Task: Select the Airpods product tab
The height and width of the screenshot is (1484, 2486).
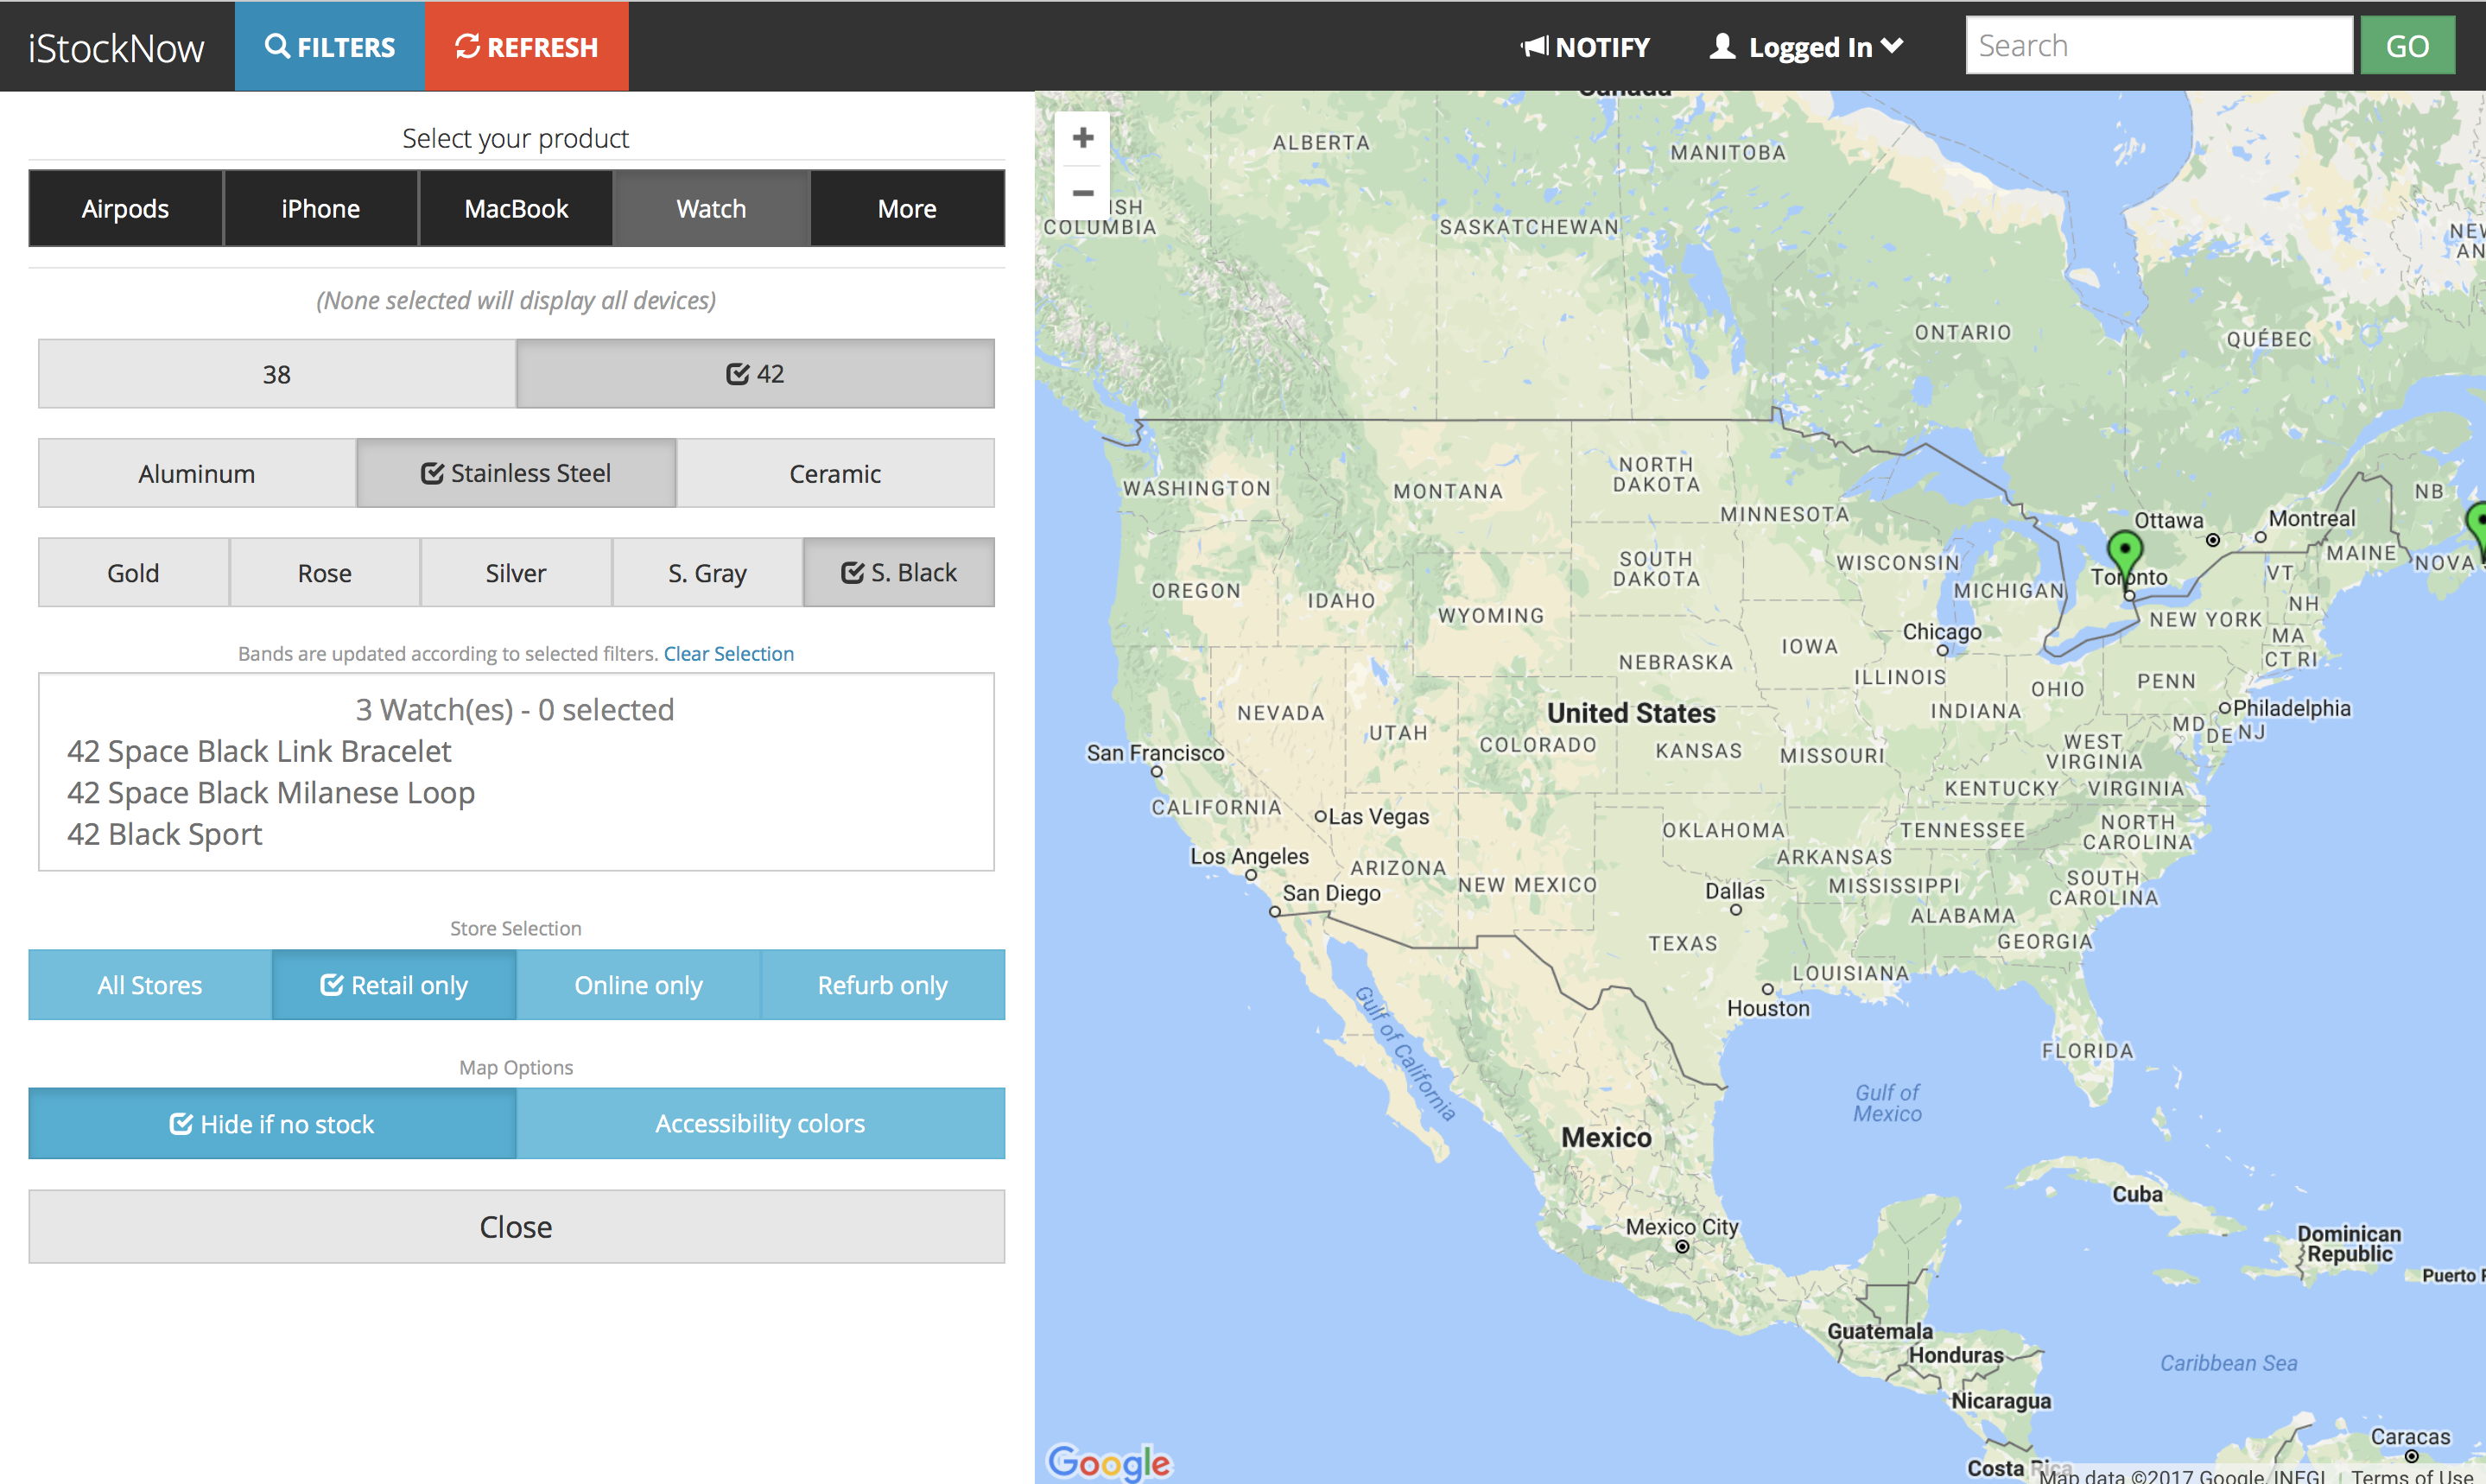Action: click(125, 208)
